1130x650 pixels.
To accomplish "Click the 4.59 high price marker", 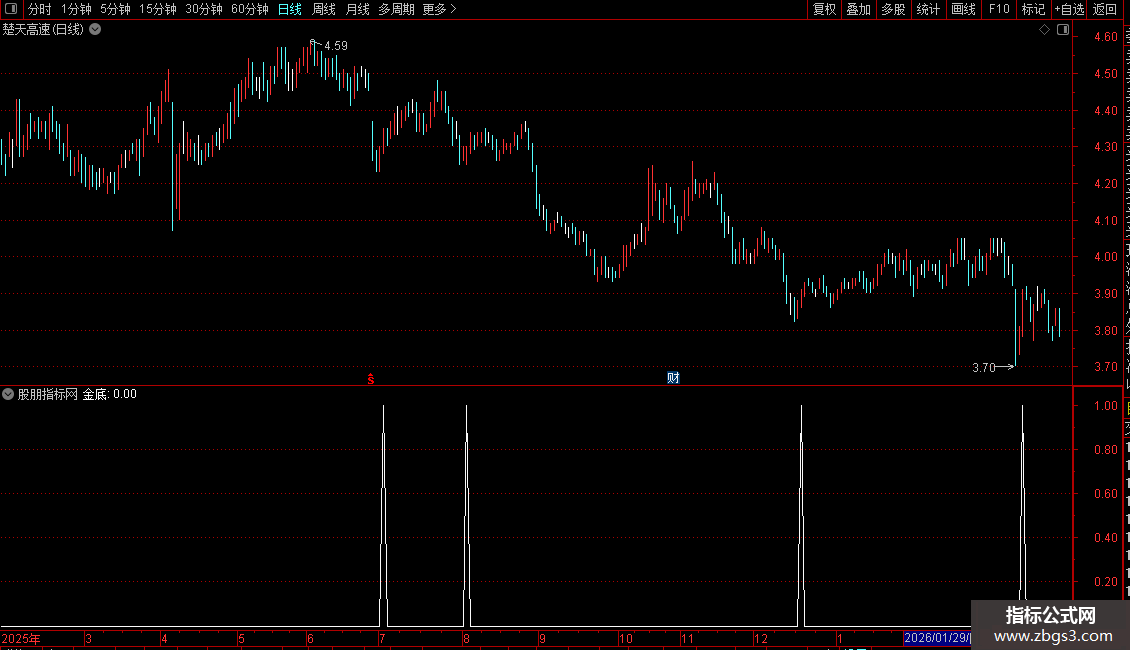I will point(336,45).
